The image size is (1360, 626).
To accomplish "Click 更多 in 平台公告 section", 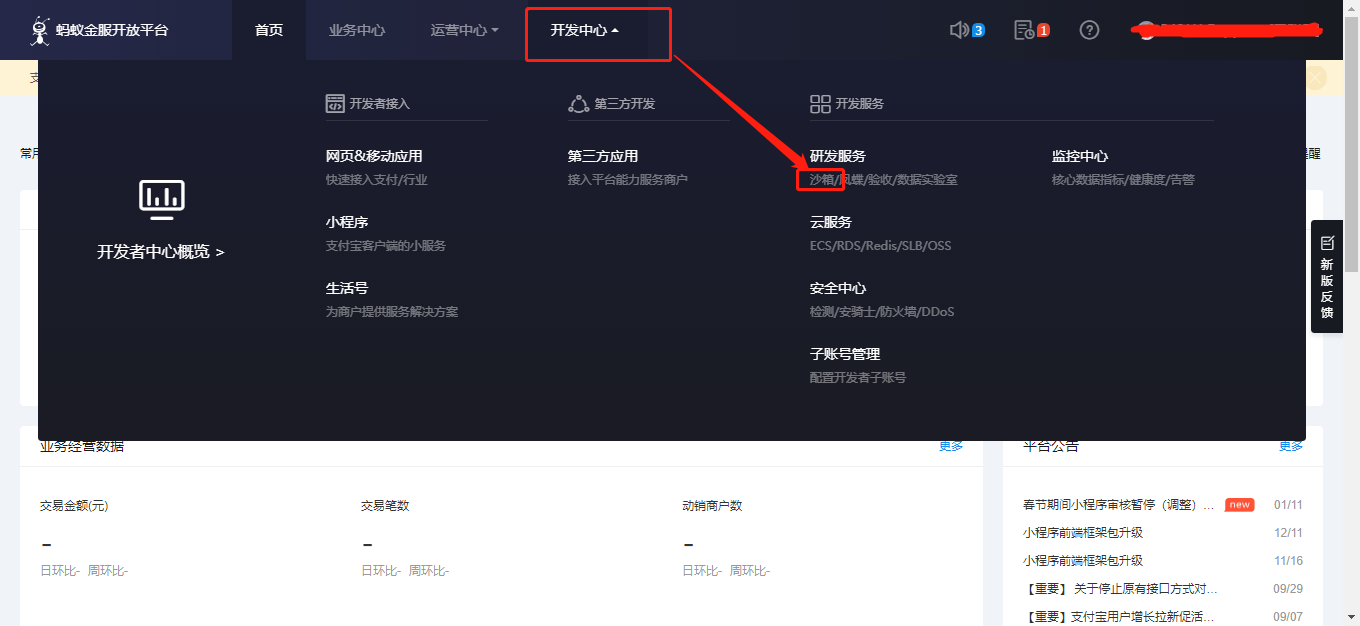I will coord(1291,446).
